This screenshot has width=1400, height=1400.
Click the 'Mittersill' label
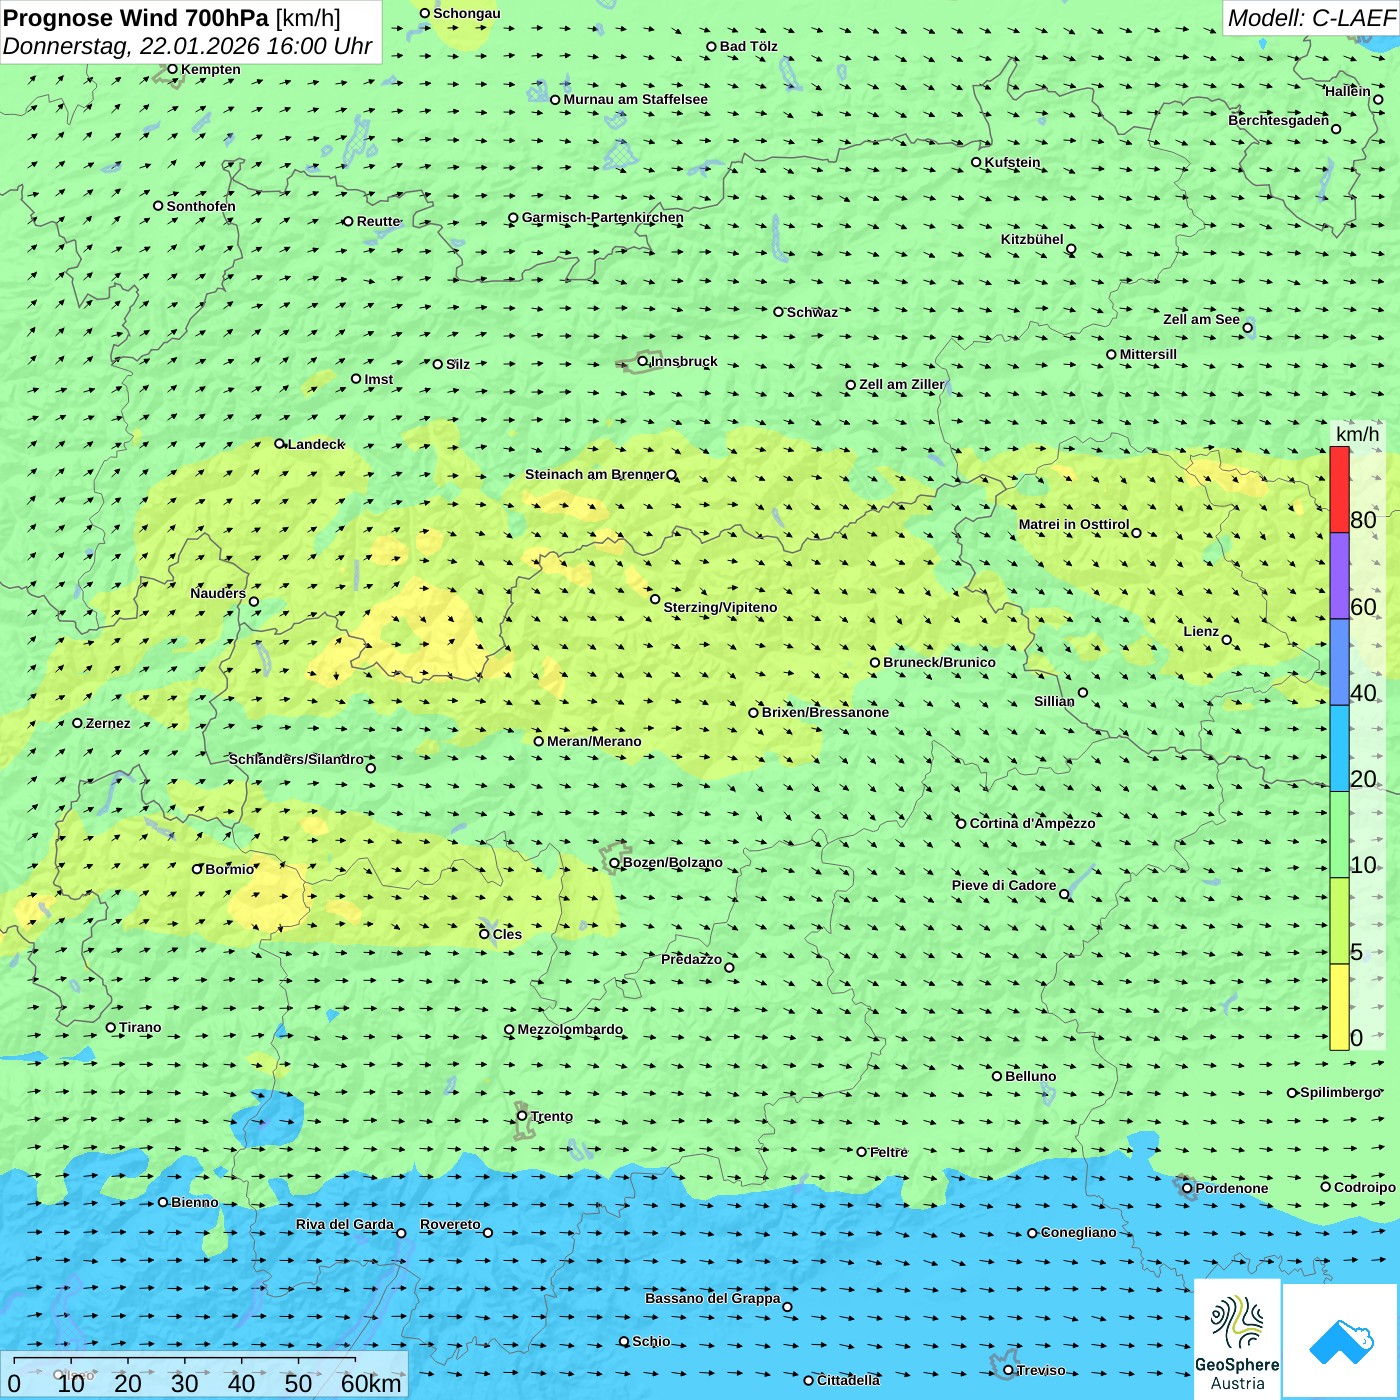coord(1148,354)
